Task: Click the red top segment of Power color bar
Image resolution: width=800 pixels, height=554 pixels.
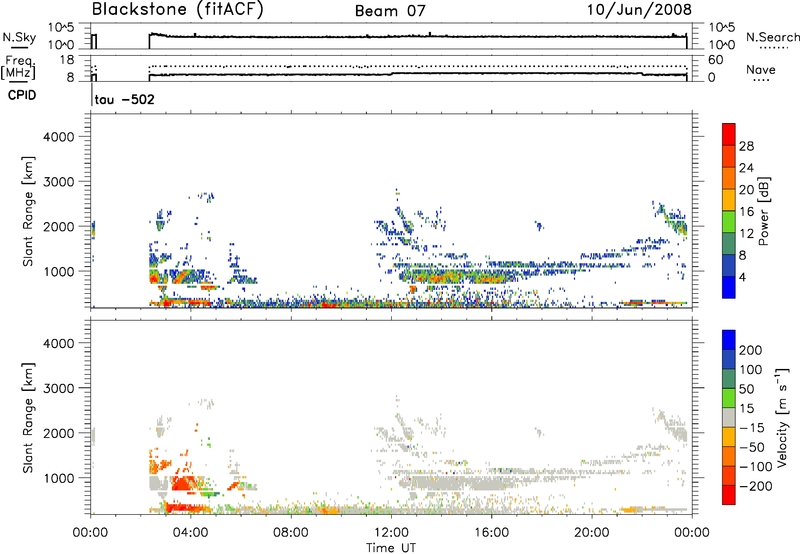Action: [729, 135]
